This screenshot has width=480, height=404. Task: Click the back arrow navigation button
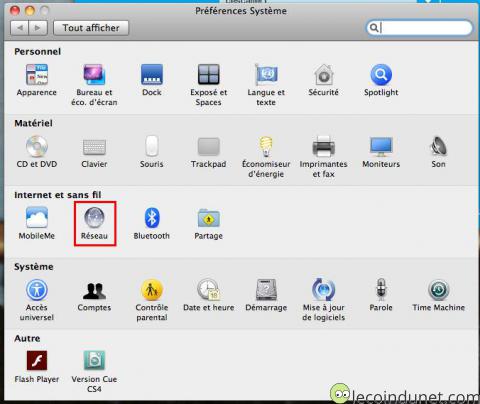point(20,28)
